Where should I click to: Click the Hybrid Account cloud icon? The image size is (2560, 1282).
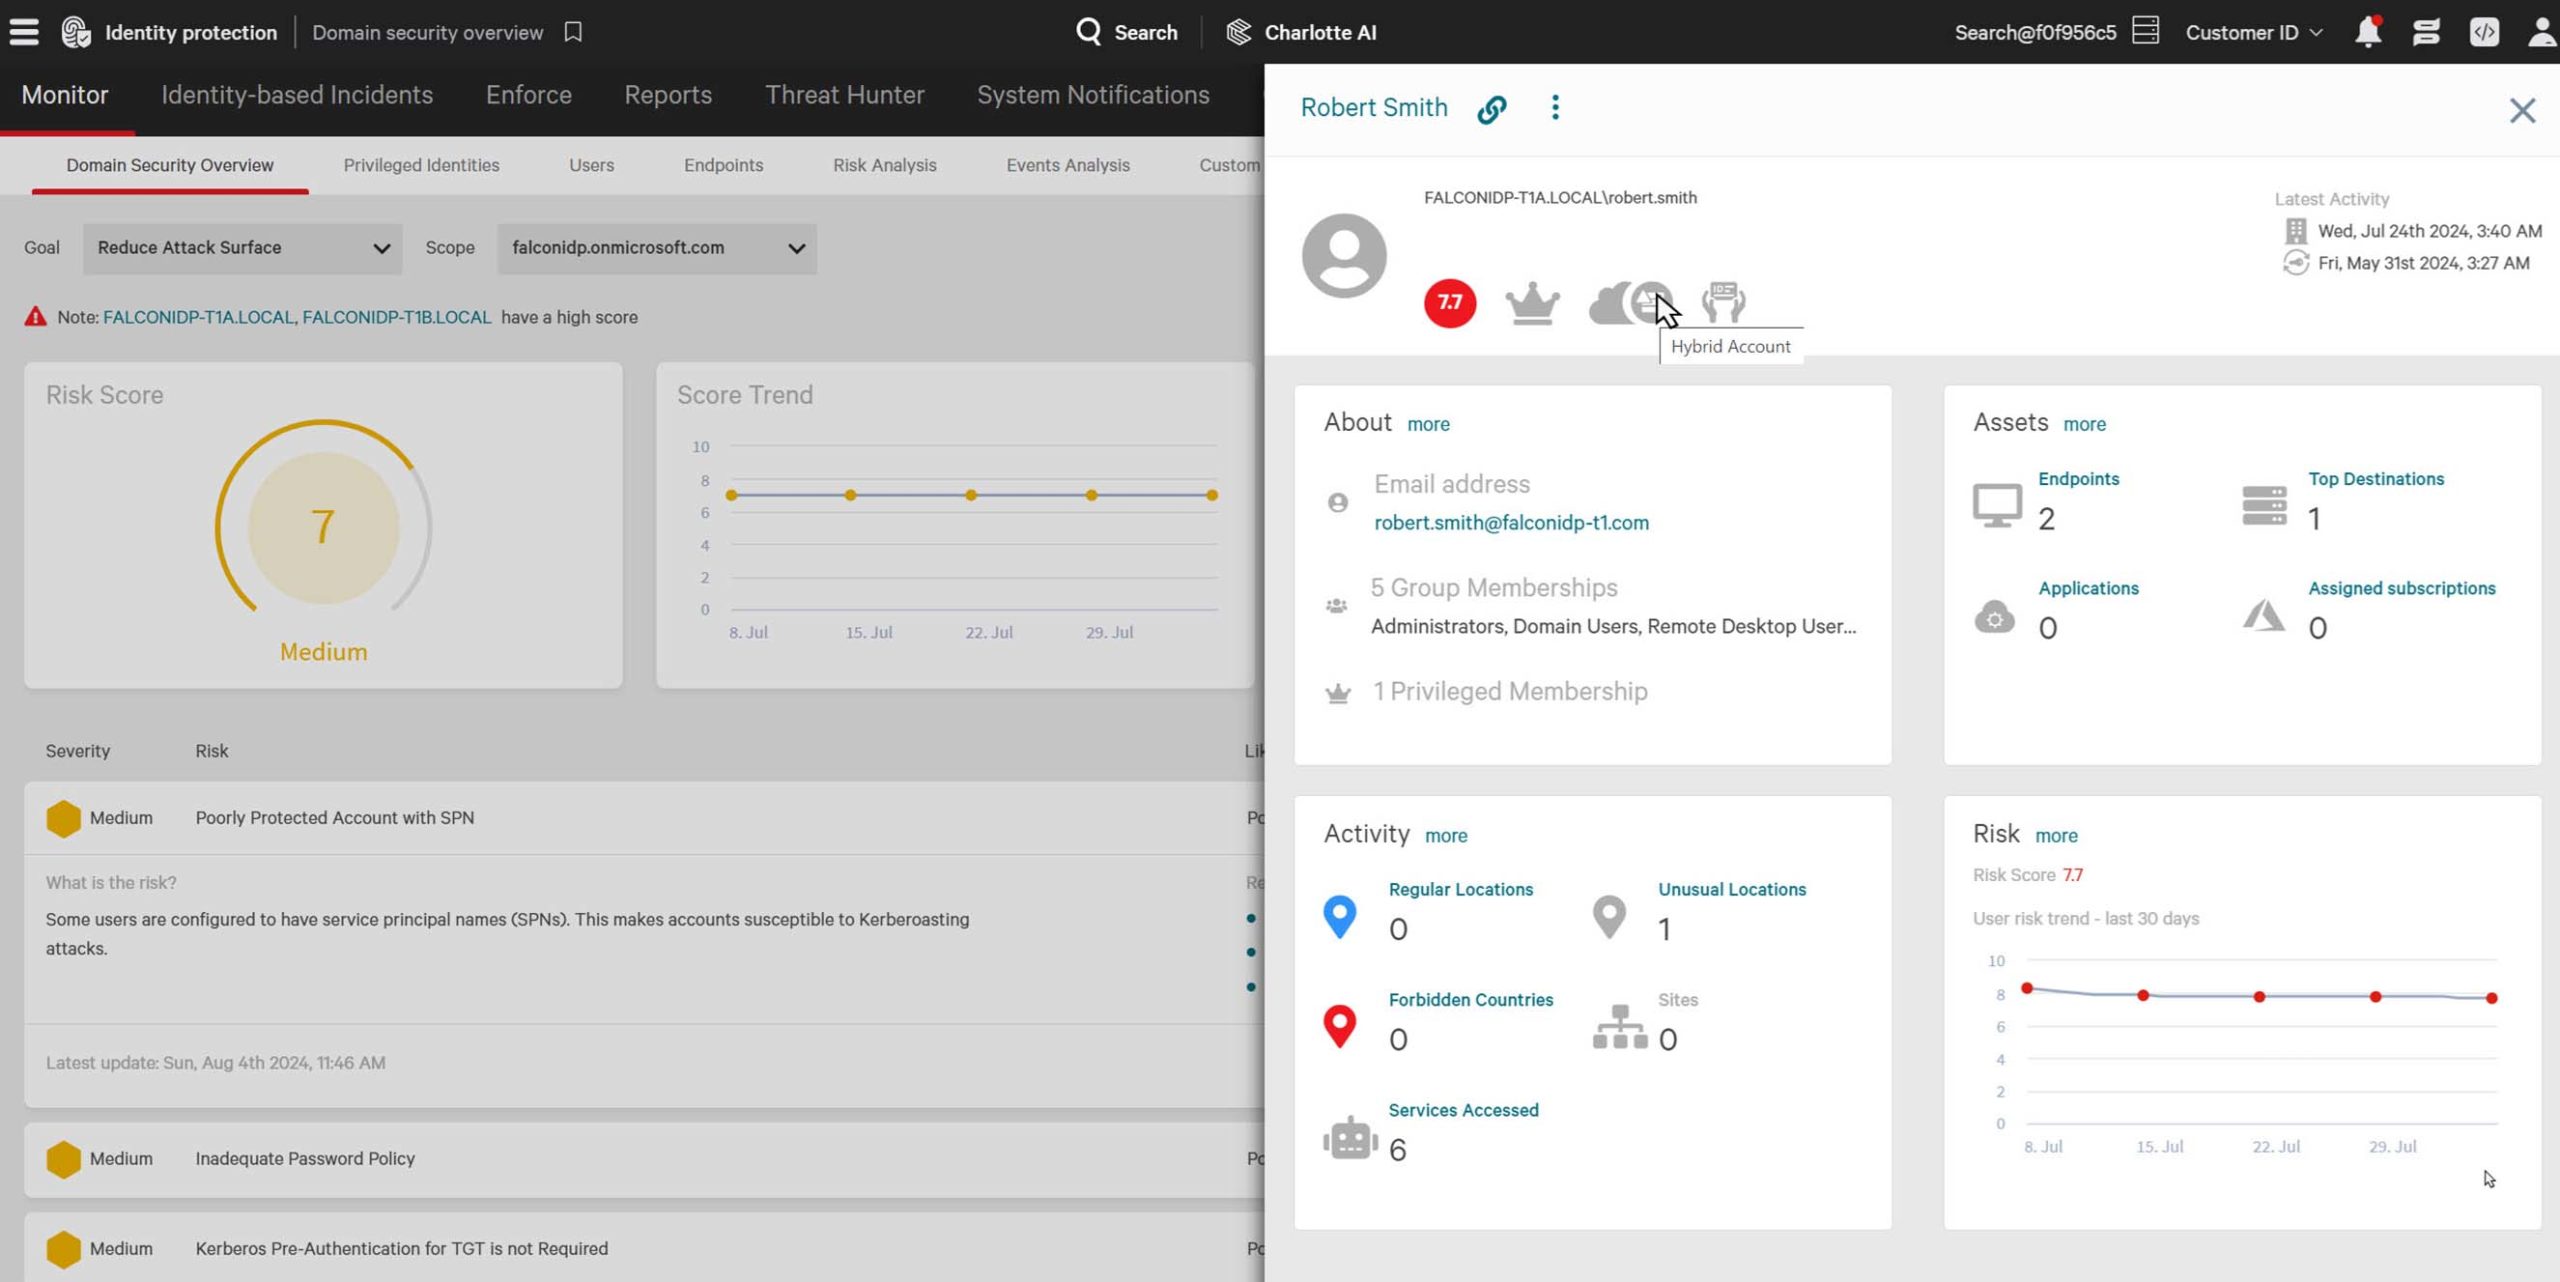[1630, 303]
